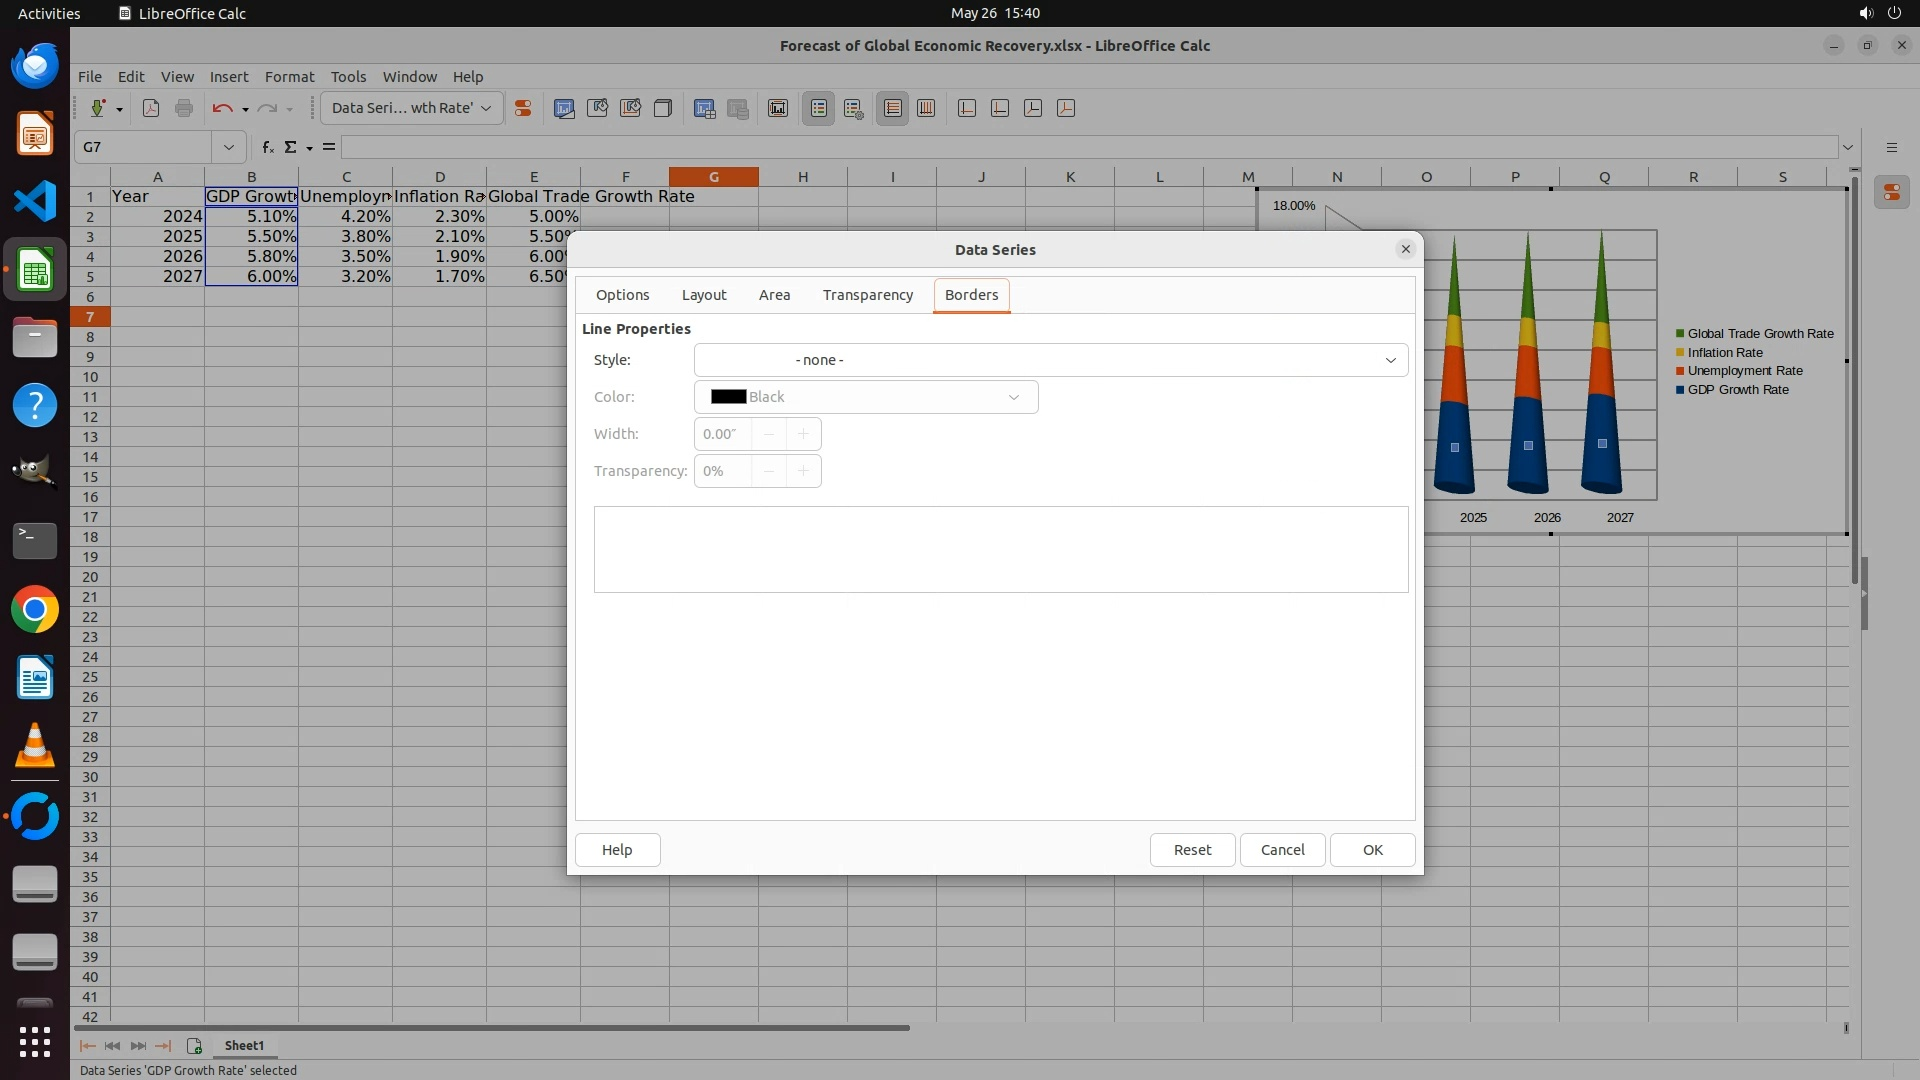
Task: Open the Chart Type icon
Action: pos(564,108)
